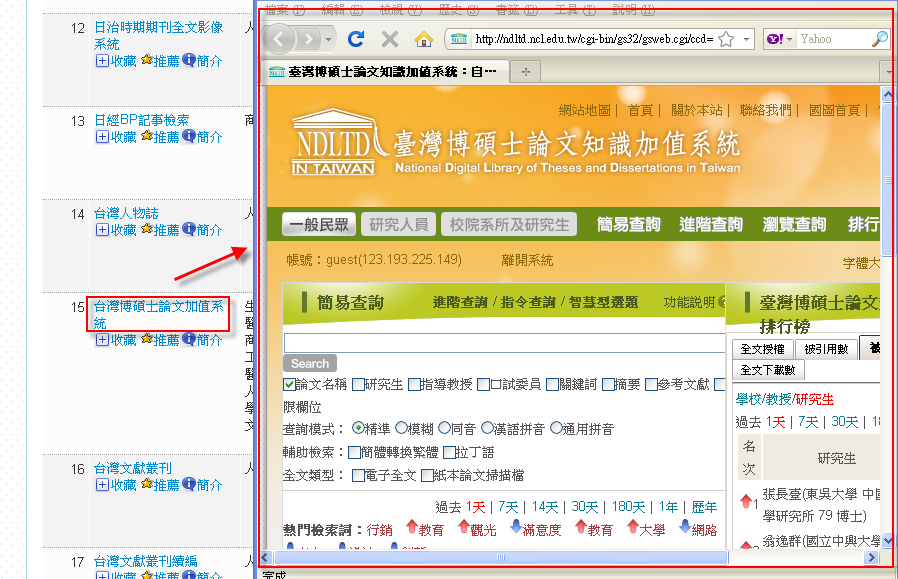Check the 紙本論文掃描檔 checkbox
Screen dimensions: 898x579
(x=427, y=475)
